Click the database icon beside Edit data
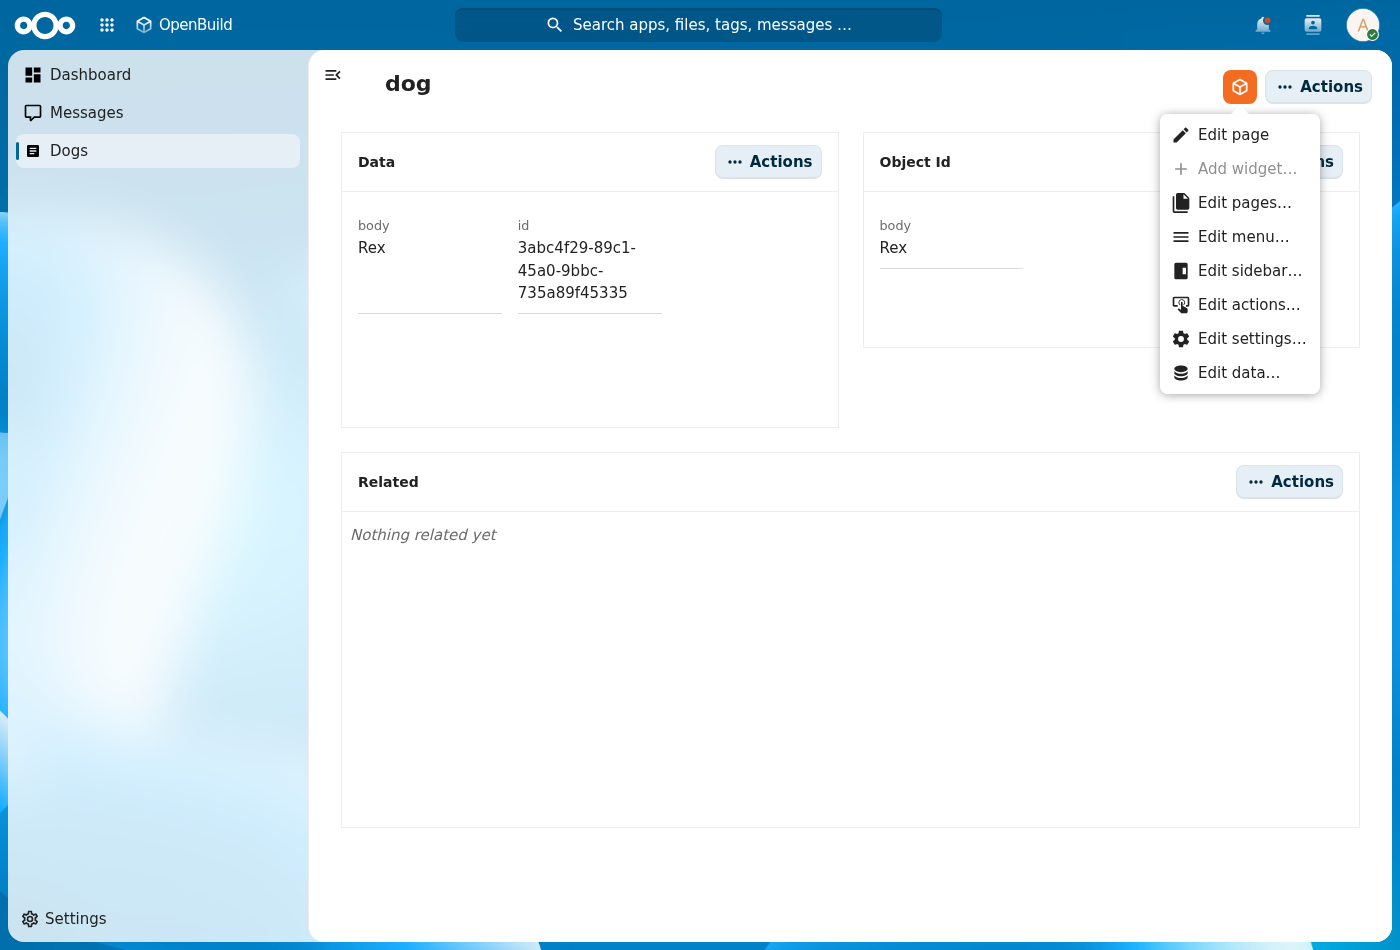This screenshot has width=1400, height=950. pos(1181,373)
